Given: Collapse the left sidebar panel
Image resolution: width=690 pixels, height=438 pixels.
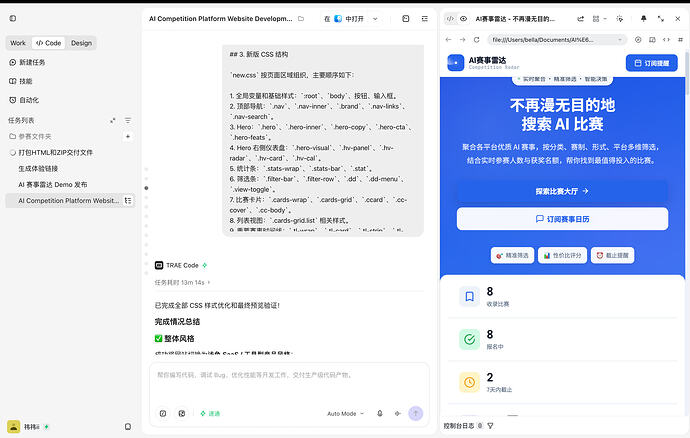Looking at the screenshot, I should click(13, 18).
